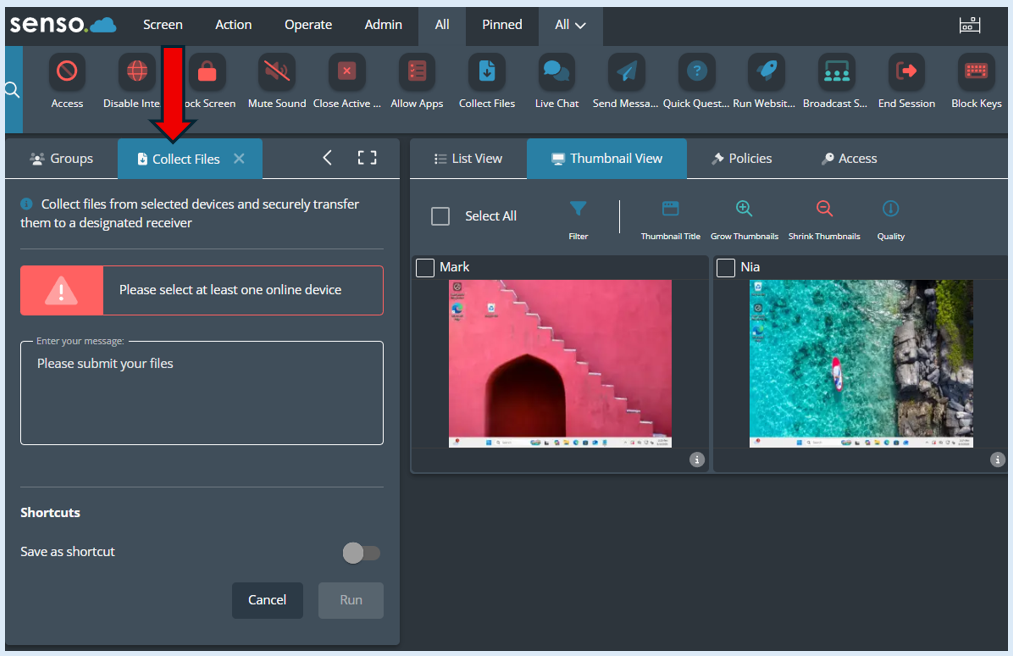Check the Select All checkbox
Viewport: 1013px width, 656px height.
(x=440, y=216)
